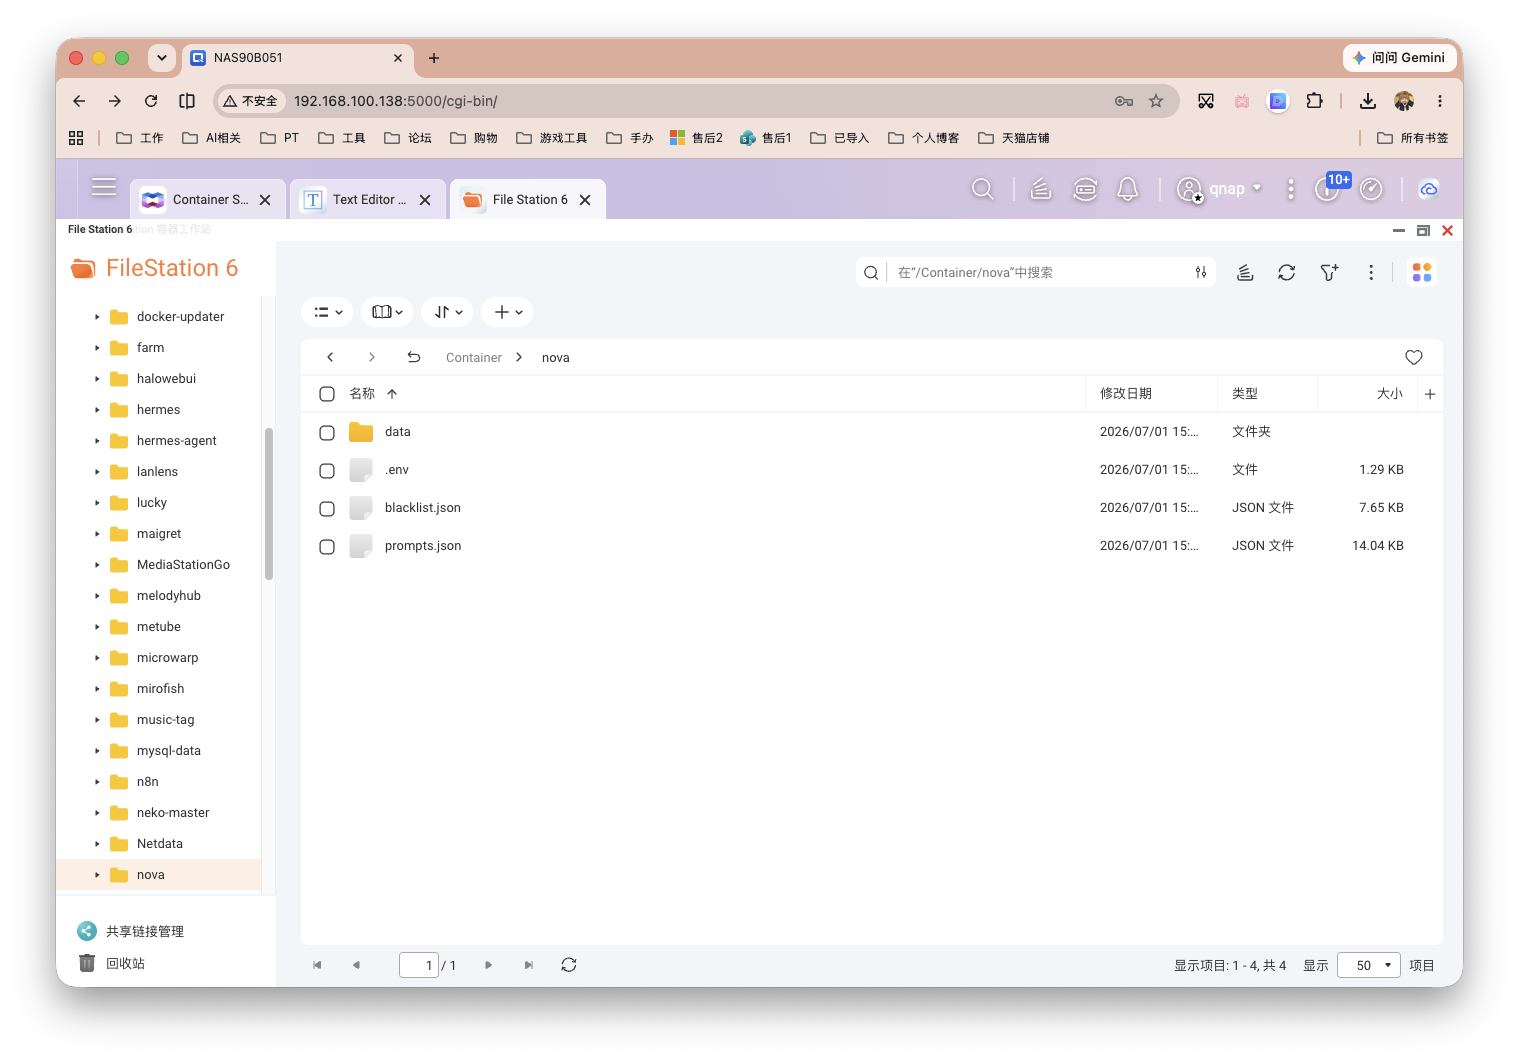Toggle the select-all checkbox in header

point(327,394)
